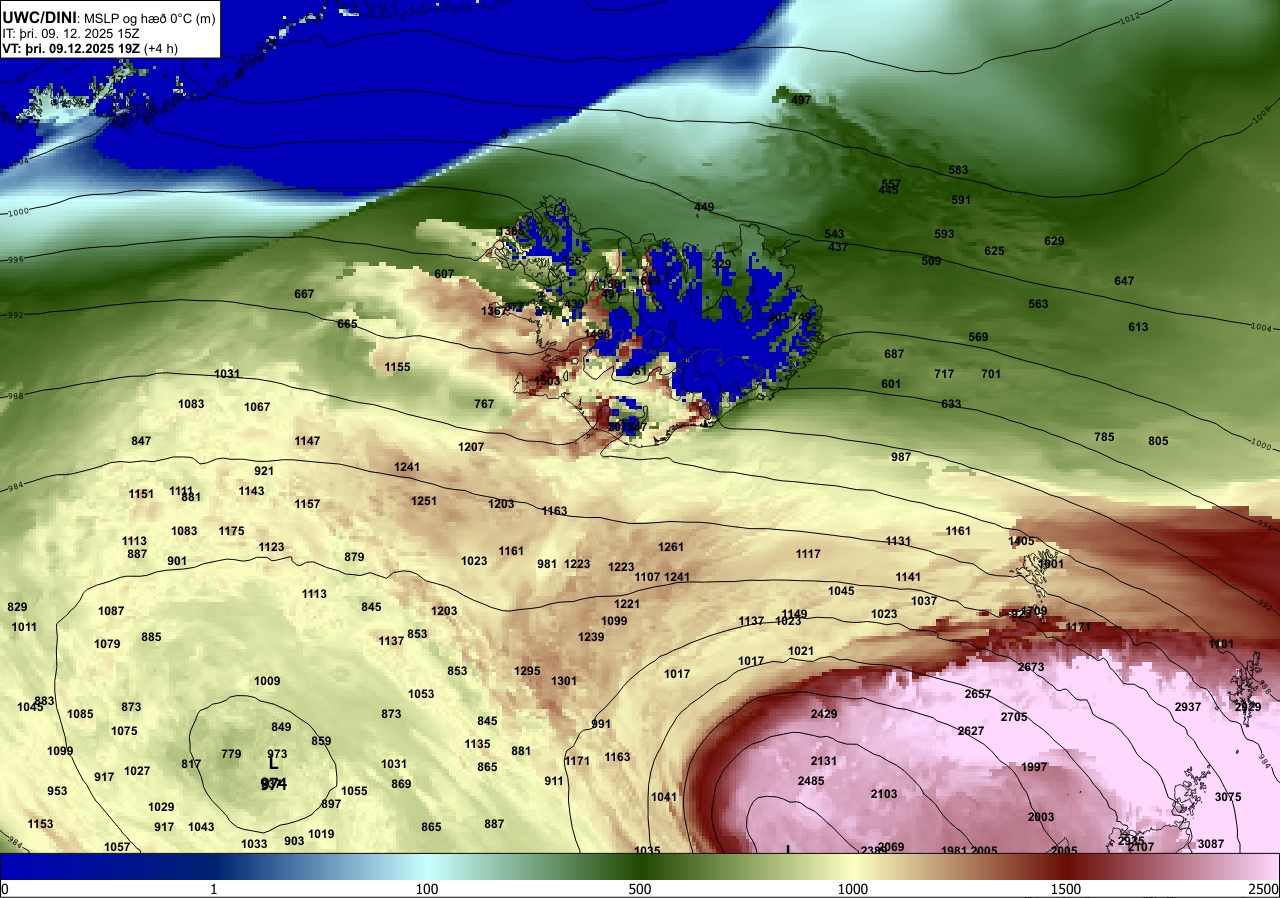Click the value '911'

(554, 781)
